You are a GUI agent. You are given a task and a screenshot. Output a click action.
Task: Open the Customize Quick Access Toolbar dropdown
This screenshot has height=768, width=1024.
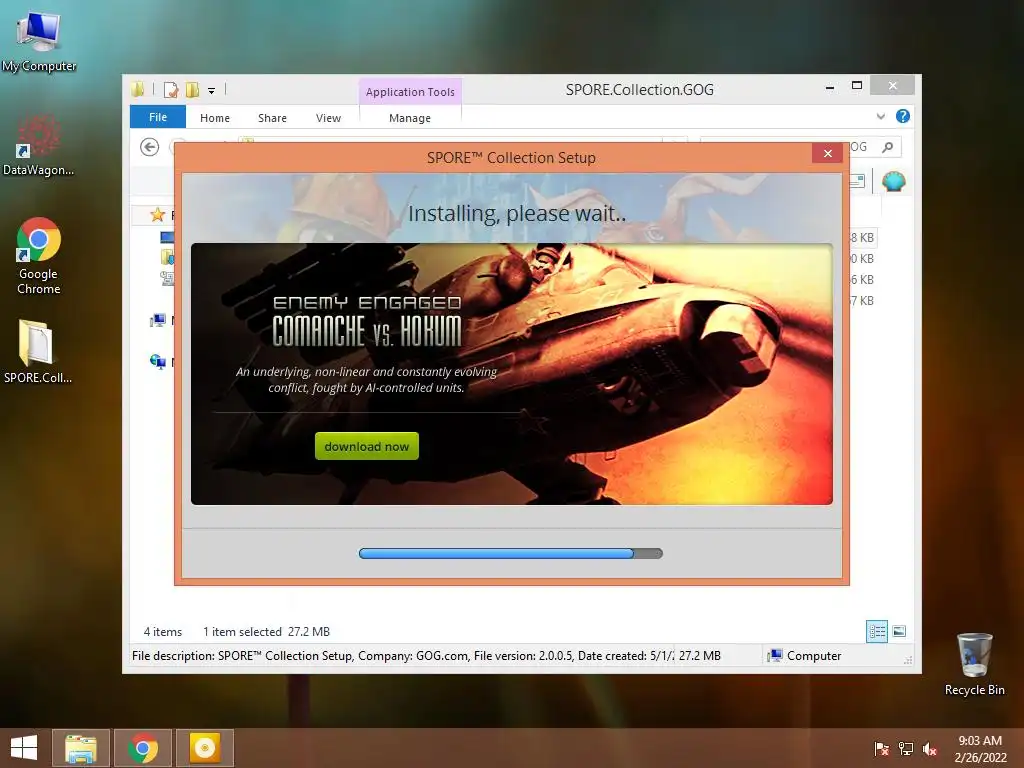click(212, 91)
